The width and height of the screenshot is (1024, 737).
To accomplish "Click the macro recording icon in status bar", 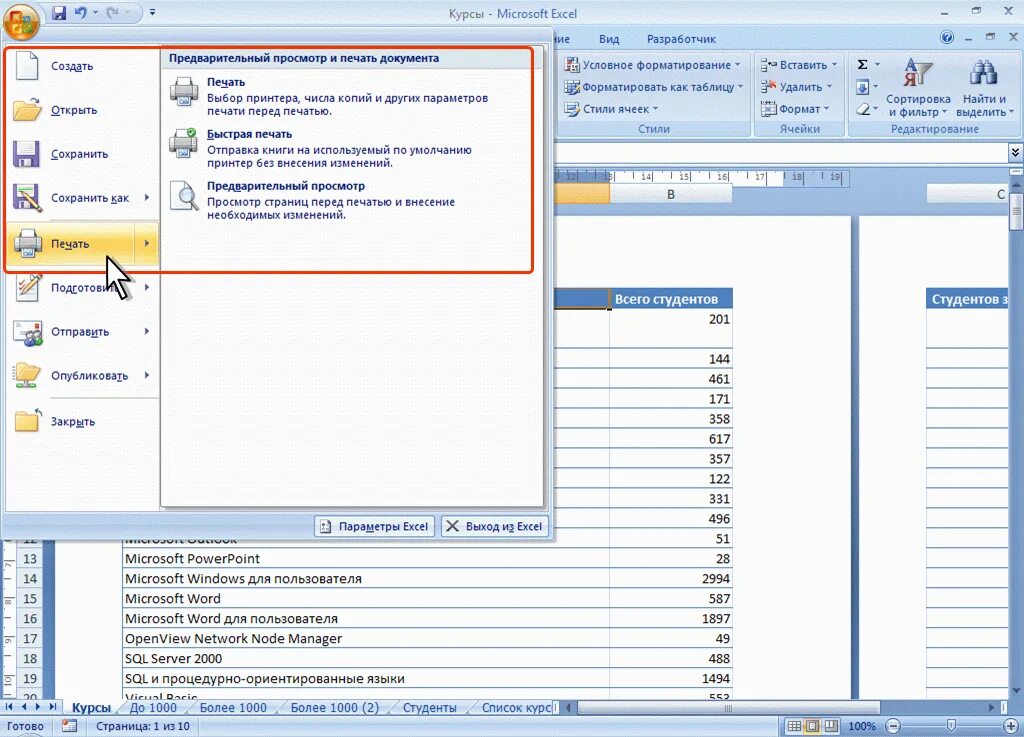I will pyautogui.click(x=69, y=726).
